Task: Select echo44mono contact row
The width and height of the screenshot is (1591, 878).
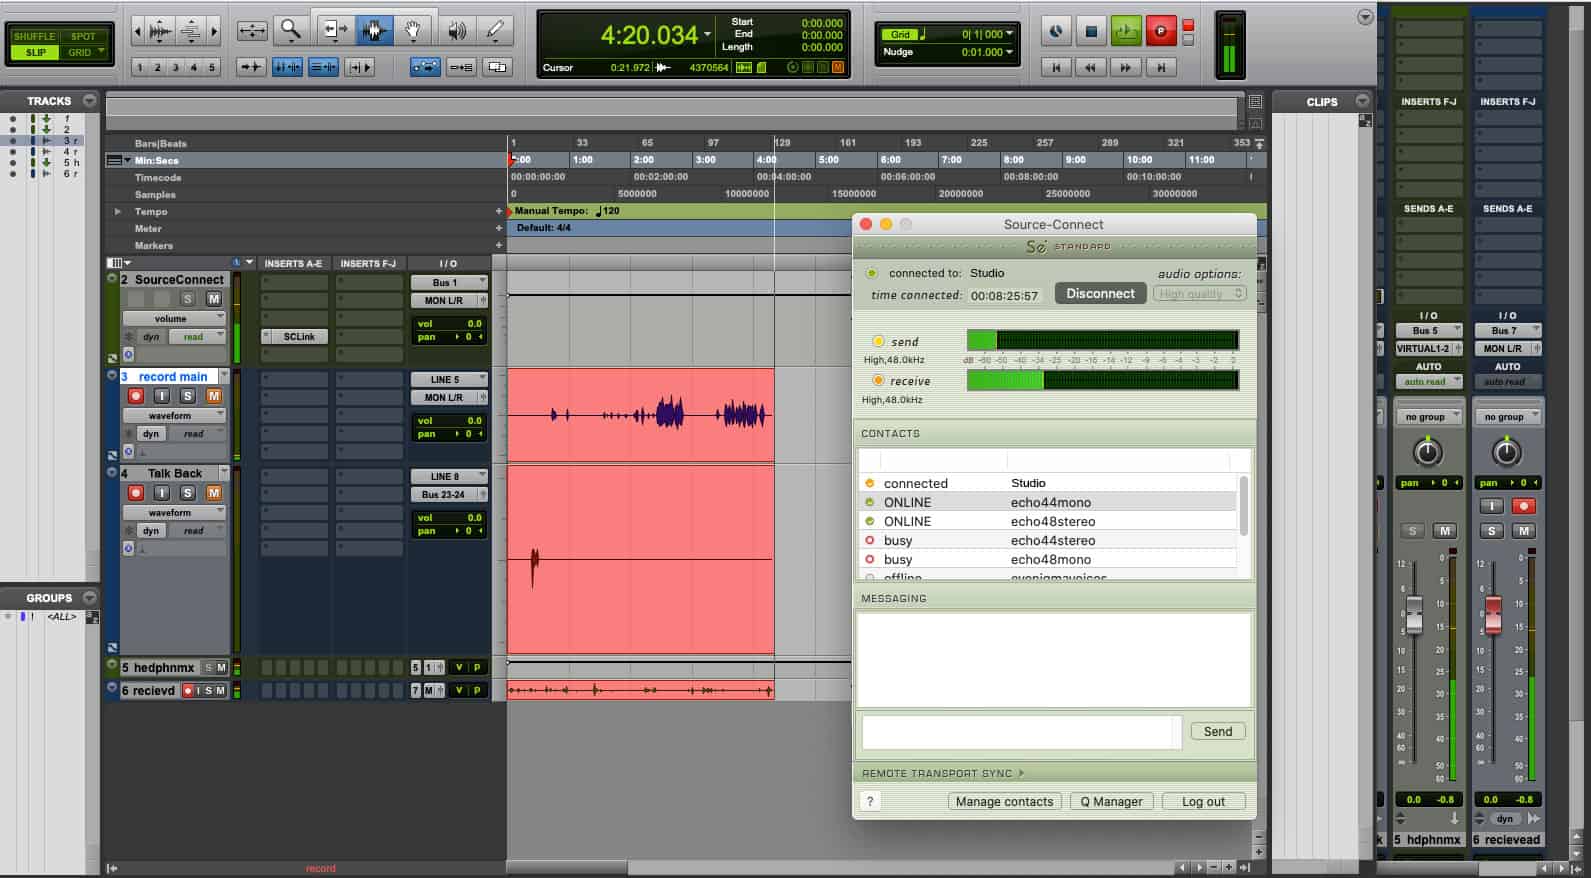Action: coord(1048,503)
